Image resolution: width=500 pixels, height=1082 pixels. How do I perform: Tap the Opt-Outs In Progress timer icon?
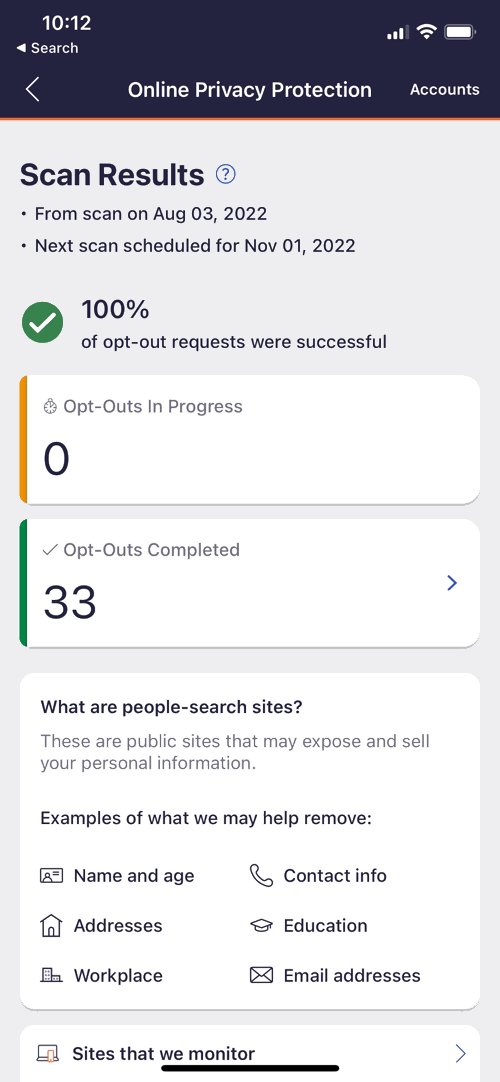point(50,406)
